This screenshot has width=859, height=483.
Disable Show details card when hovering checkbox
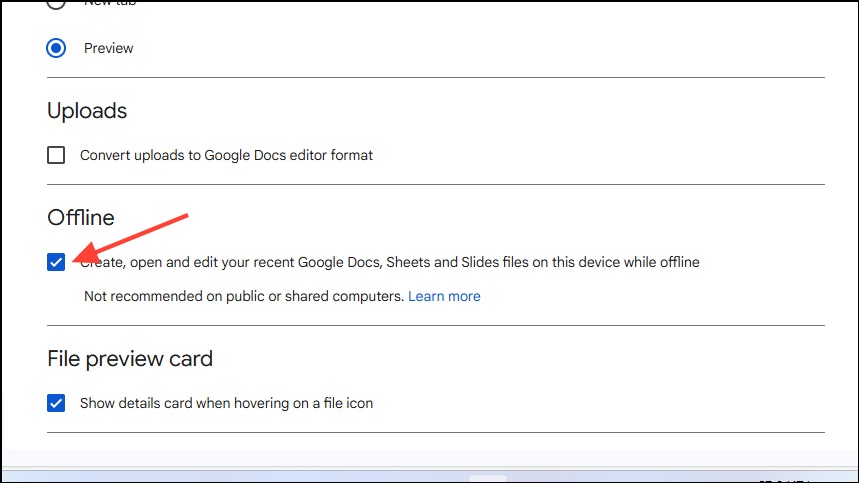coord(56,403)
